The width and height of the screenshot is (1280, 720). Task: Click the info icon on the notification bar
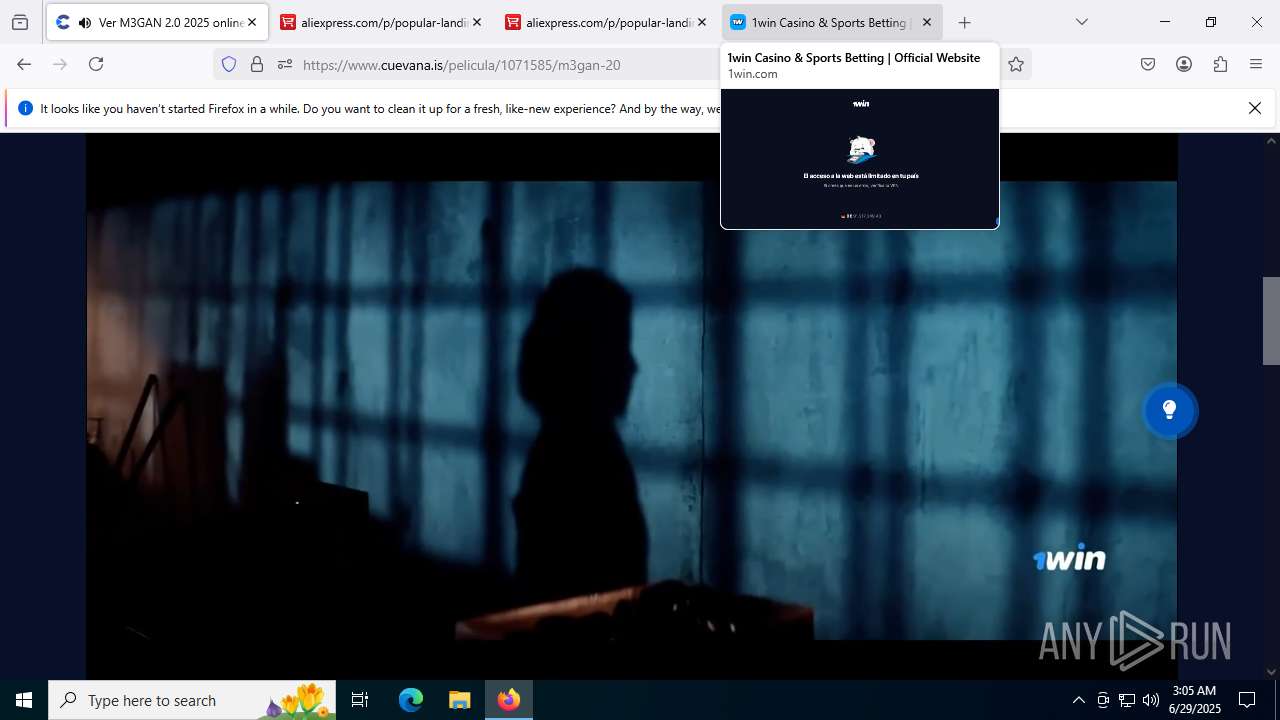click(x=25, y=108)
